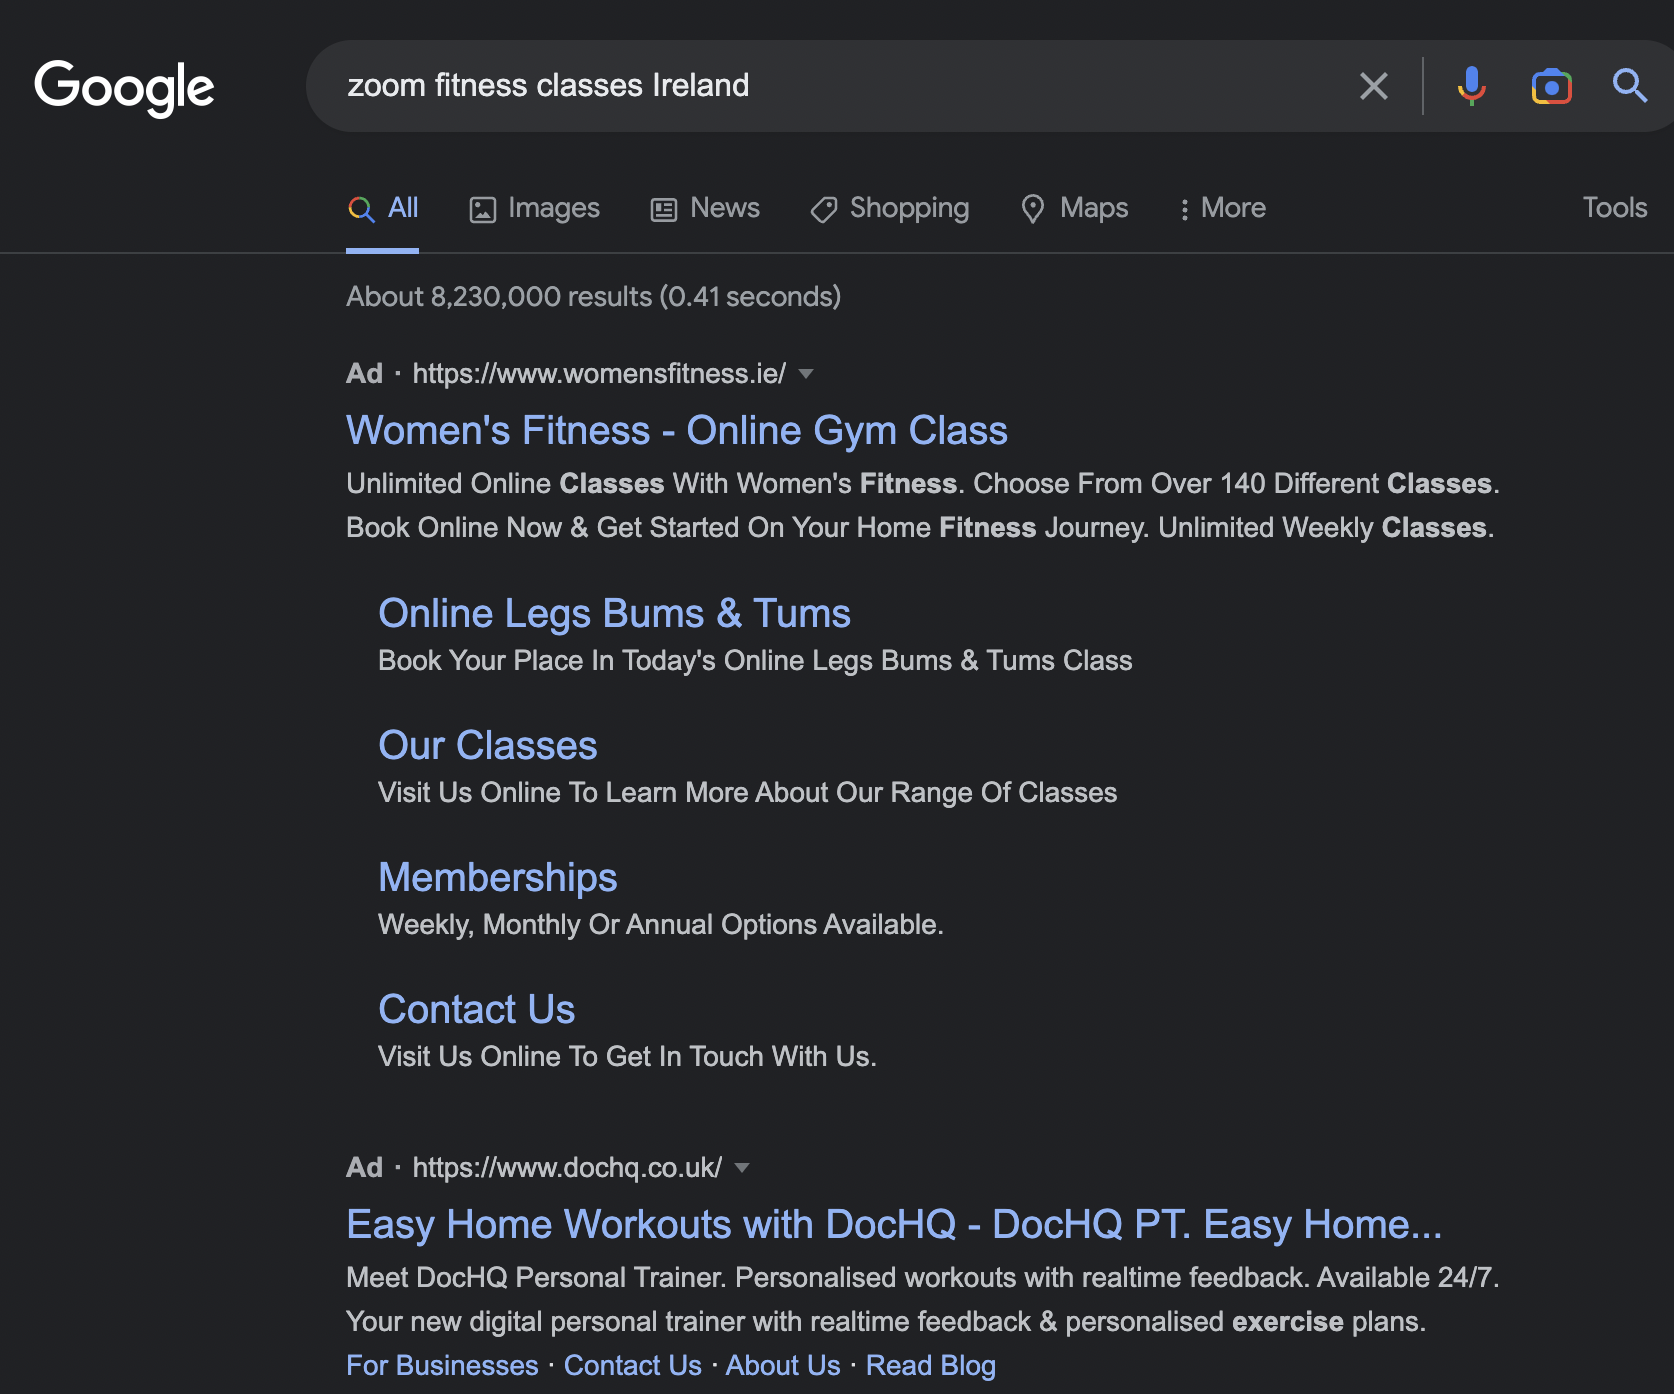The image size is (1674, 1394).
Task: Switch to the News tab
Action: [705, 208]
